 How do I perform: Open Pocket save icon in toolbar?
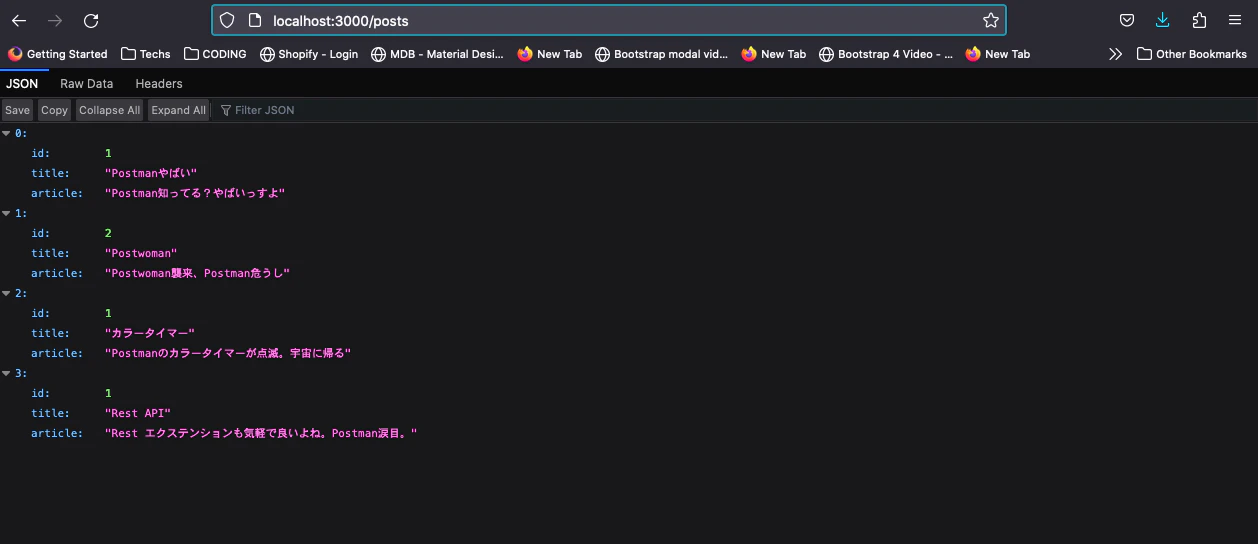(1127, 20)
